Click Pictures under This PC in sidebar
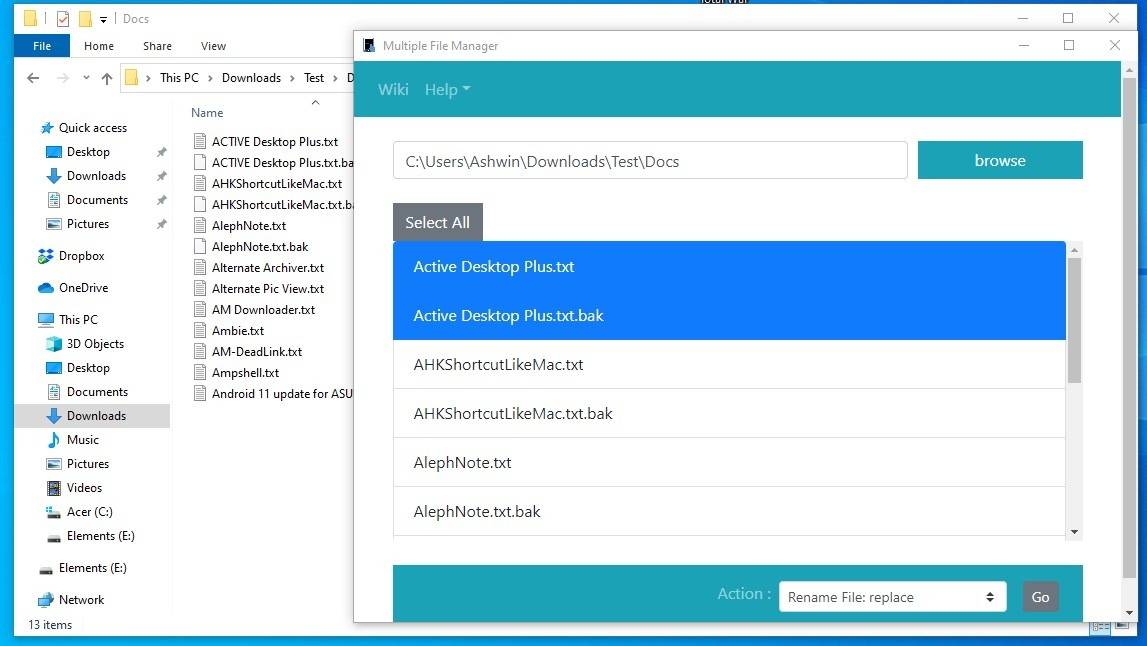Viewport: 1147px width, 646px height. (x=88, y=464)
